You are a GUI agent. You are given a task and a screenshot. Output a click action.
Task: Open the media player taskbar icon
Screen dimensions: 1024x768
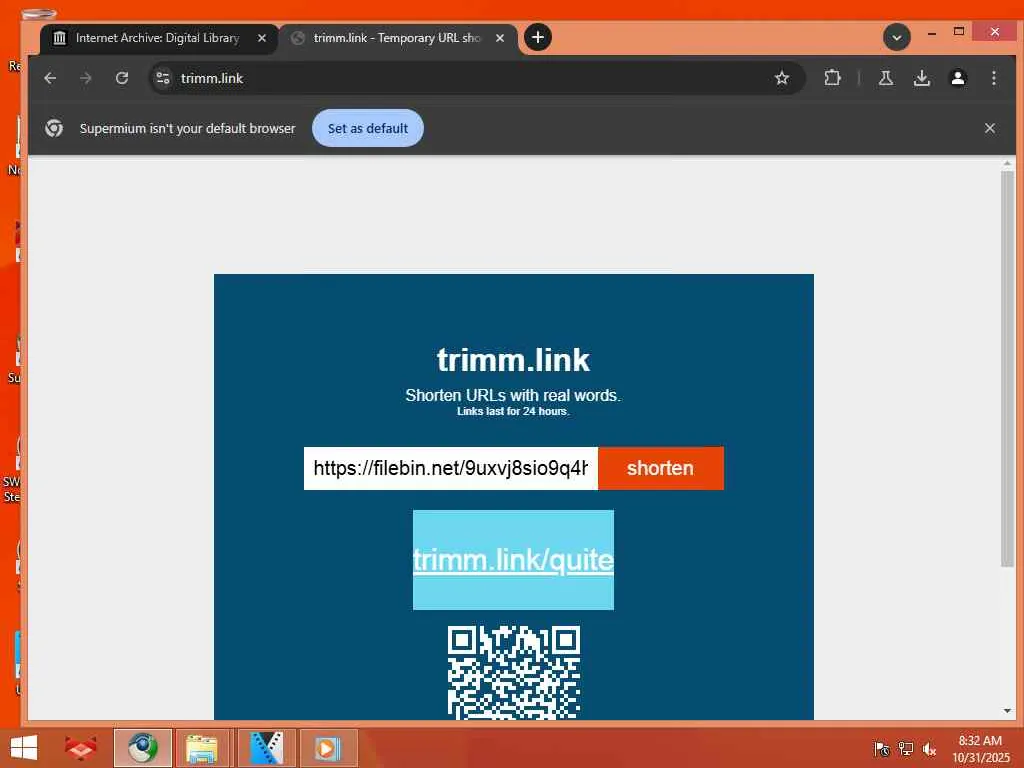tap(328, 748)
